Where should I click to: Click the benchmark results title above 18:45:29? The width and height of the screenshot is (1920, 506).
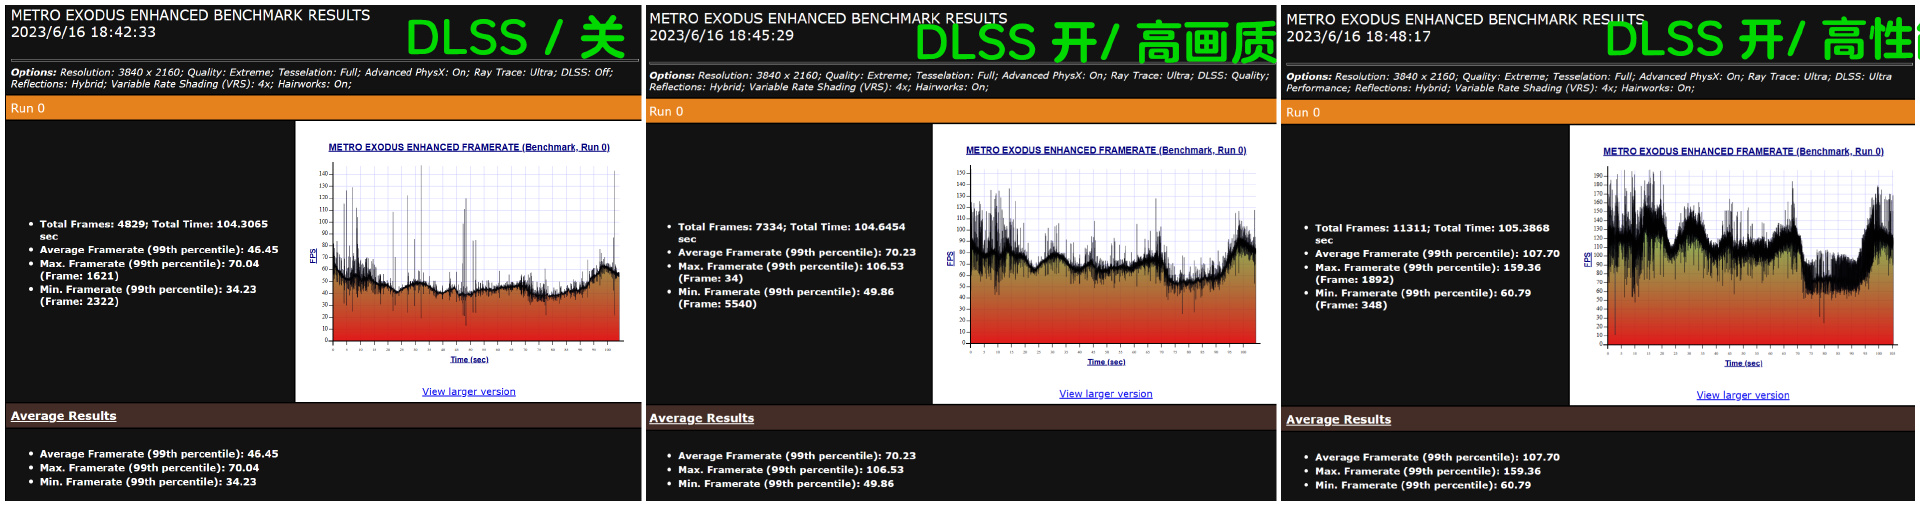pyautogui.click(x=828, y=18)
